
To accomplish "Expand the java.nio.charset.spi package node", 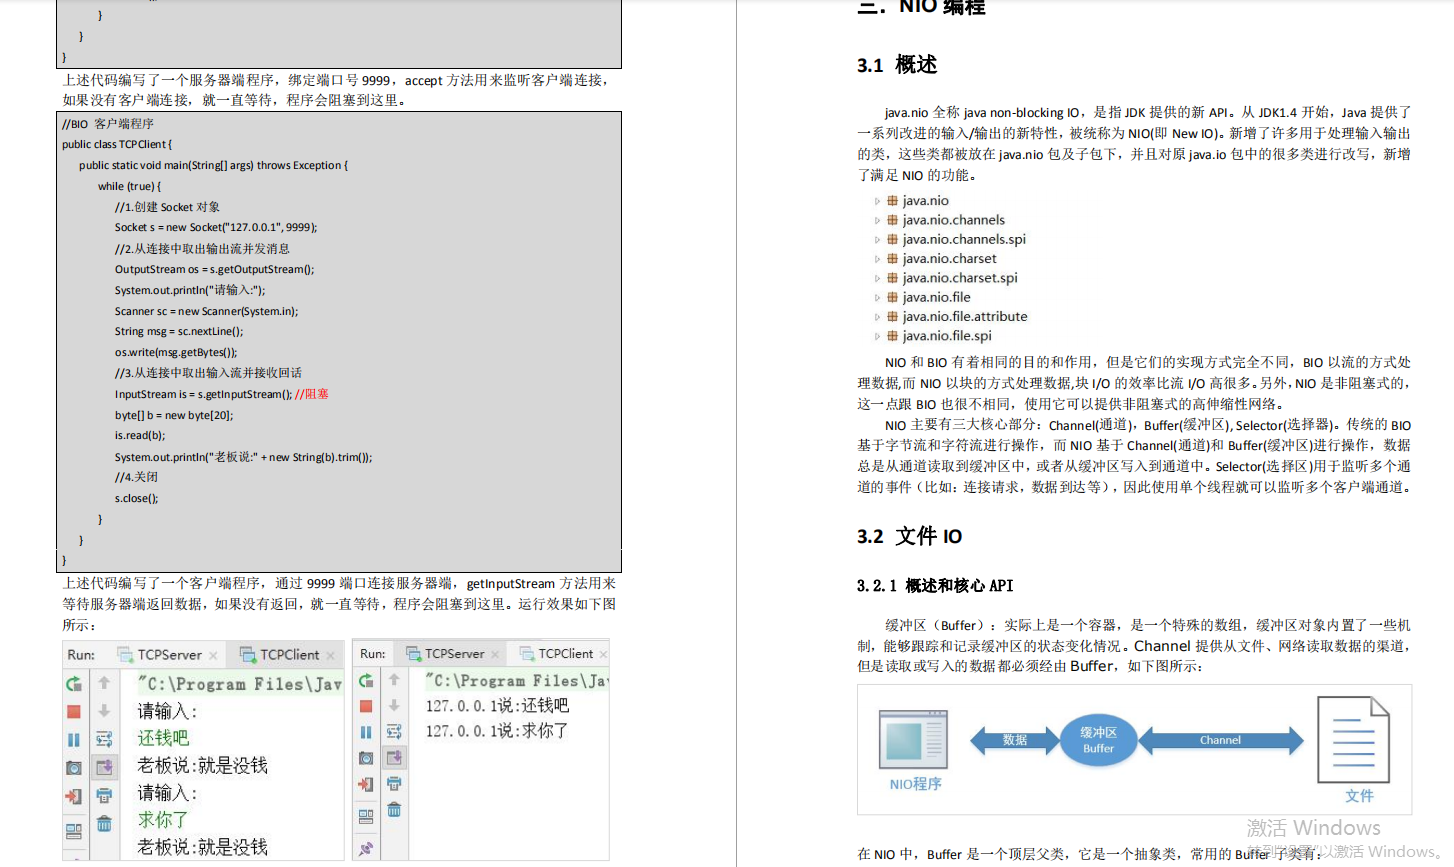I will click(878, 279).
